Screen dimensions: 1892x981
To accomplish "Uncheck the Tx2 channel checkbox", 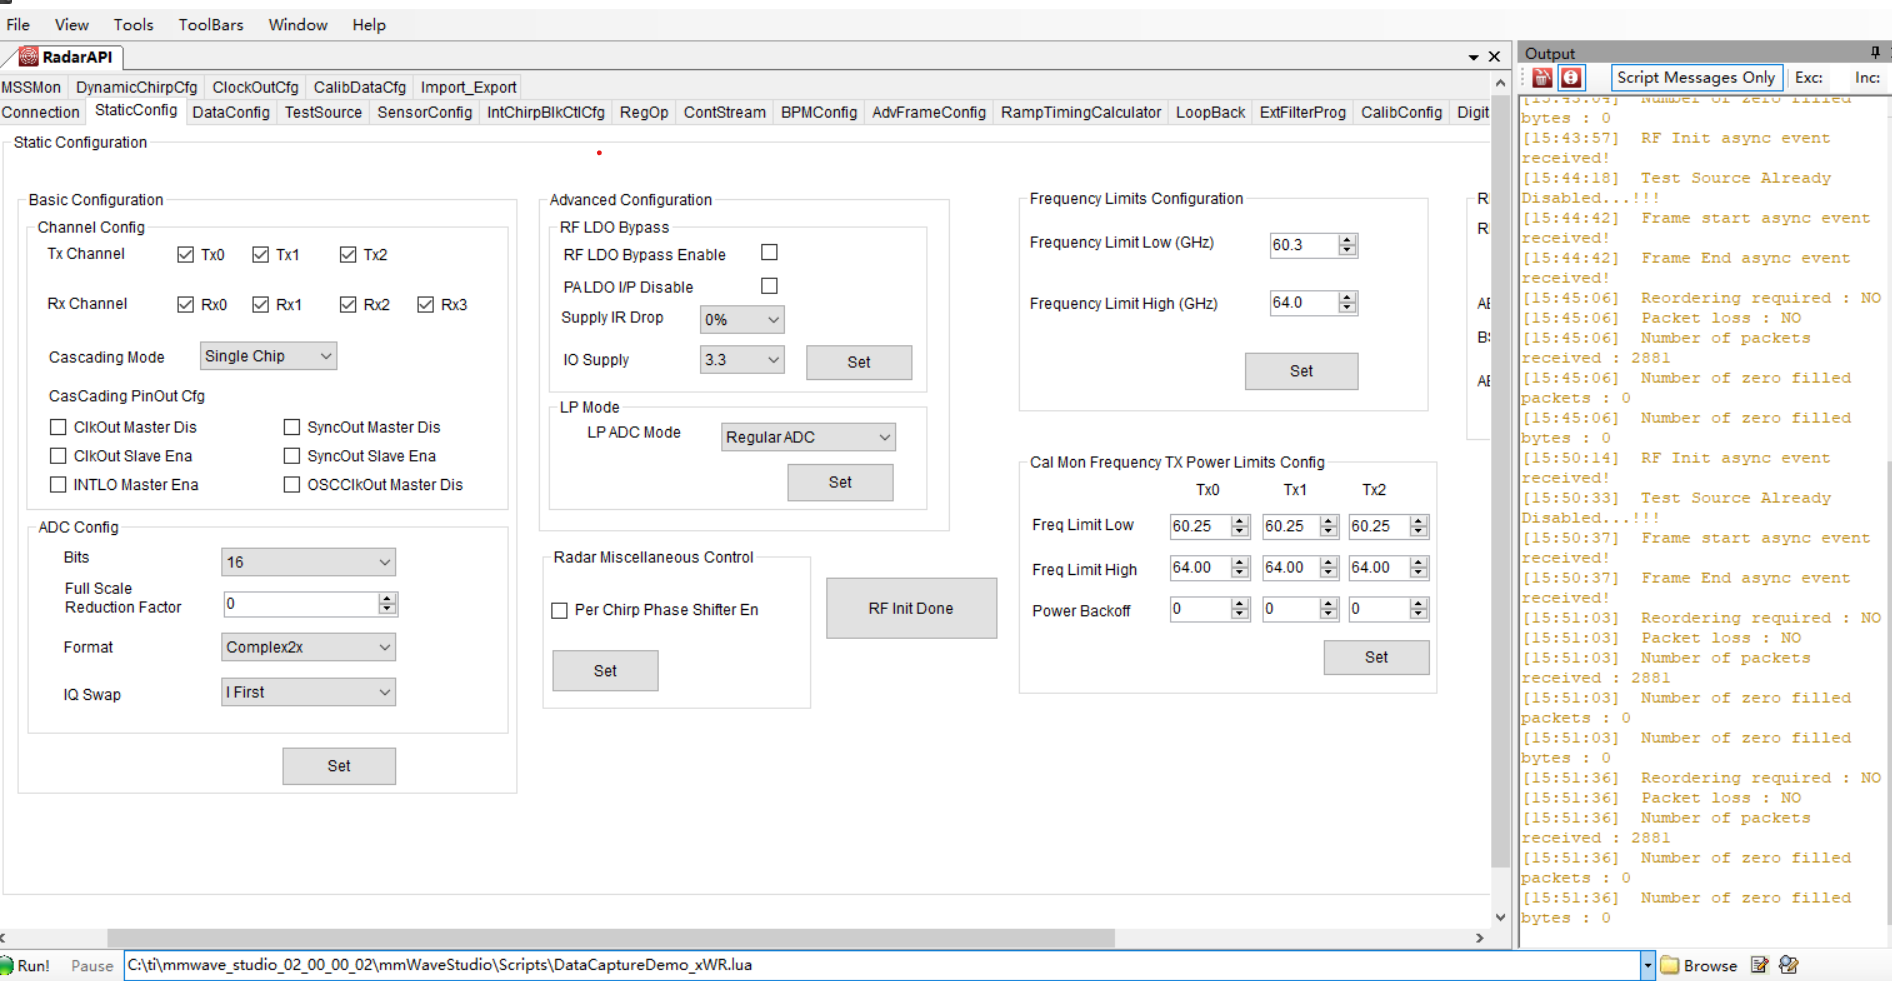I will tap(347, 255).
